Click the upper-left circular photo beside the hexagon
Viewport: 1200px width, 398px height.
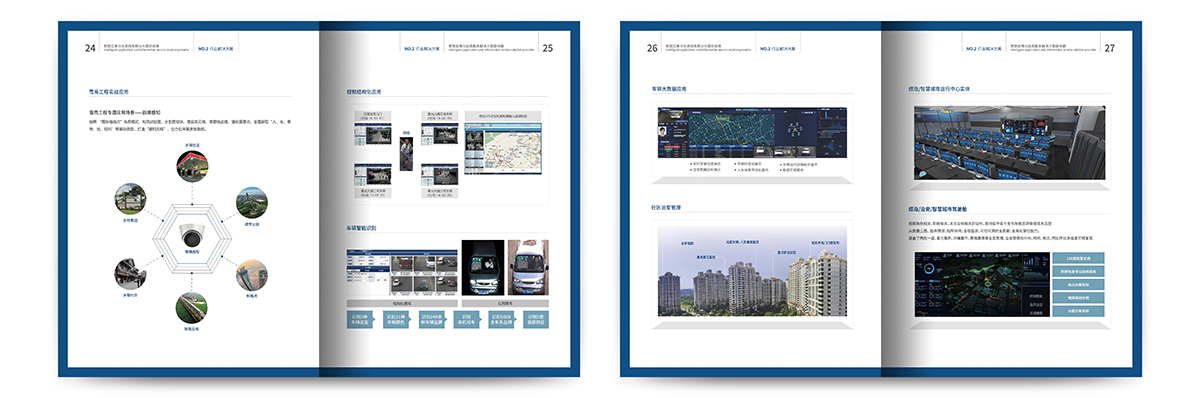point(130,199)
